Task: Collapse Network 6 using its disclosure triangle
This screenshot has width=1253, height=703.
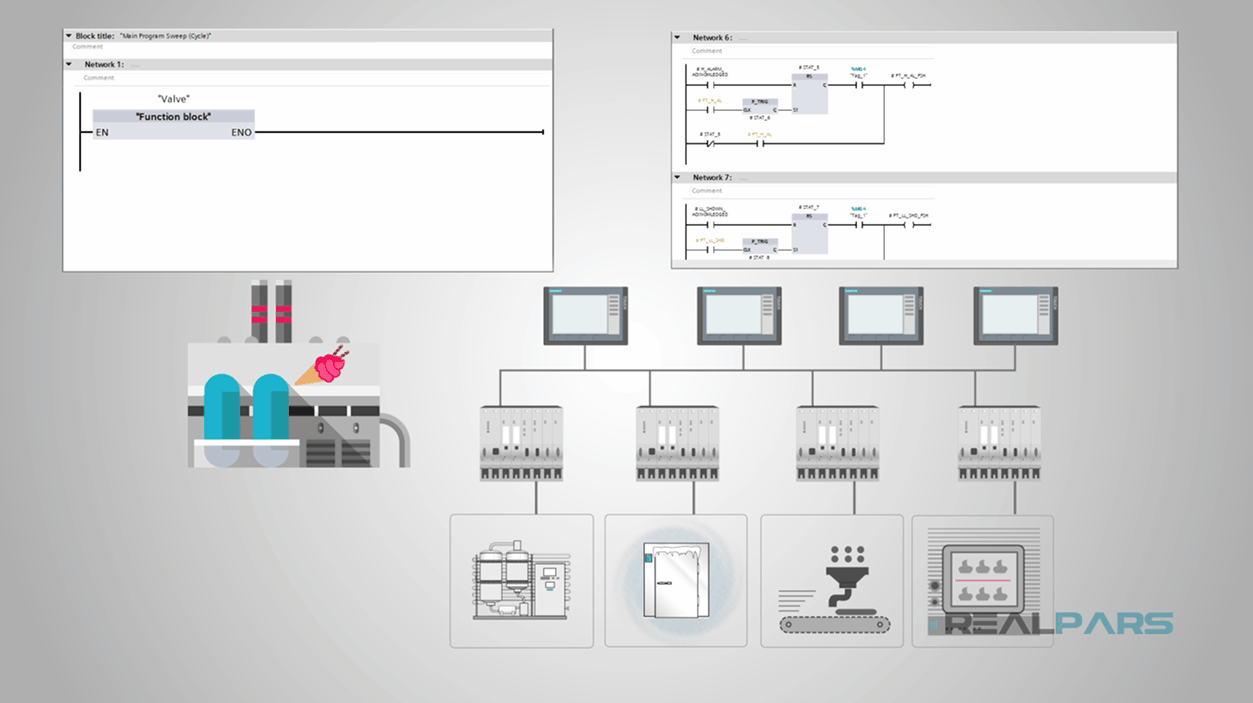Action: 679,37
